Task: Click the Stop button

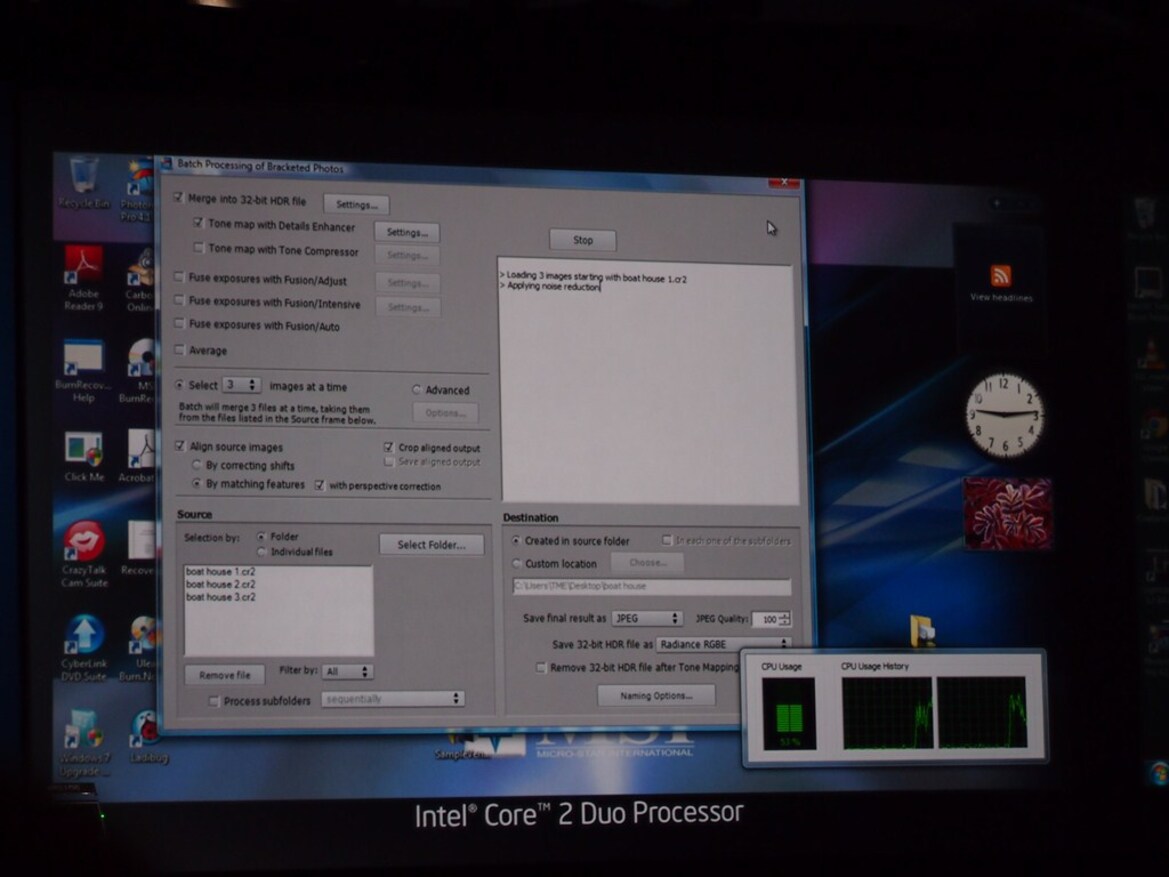Action: point(583,239)
